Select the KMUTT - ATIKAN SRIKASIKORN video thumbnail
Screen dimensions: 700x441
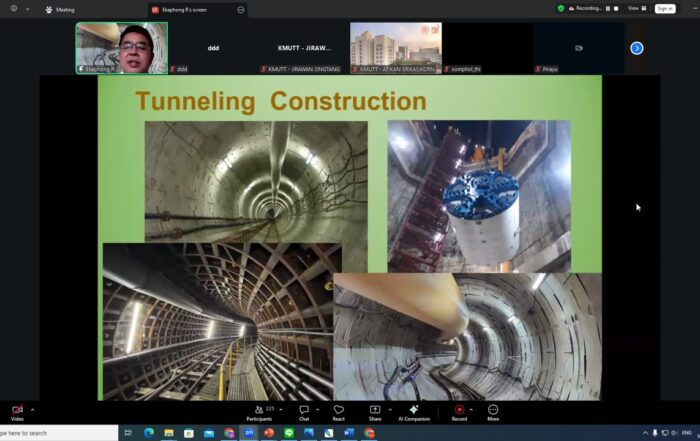[395, 46]
